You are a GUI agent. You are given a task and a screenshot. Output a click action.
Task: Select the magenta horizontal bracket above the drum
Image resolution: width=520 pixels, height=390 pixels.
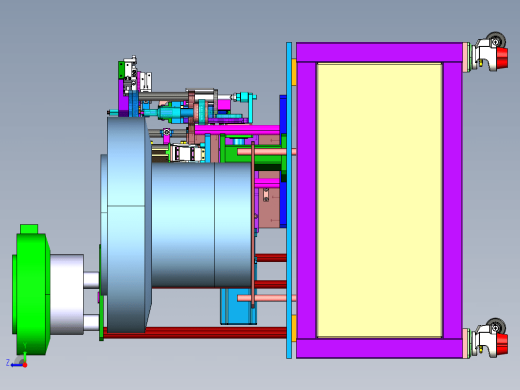click(x=237, y=130)
